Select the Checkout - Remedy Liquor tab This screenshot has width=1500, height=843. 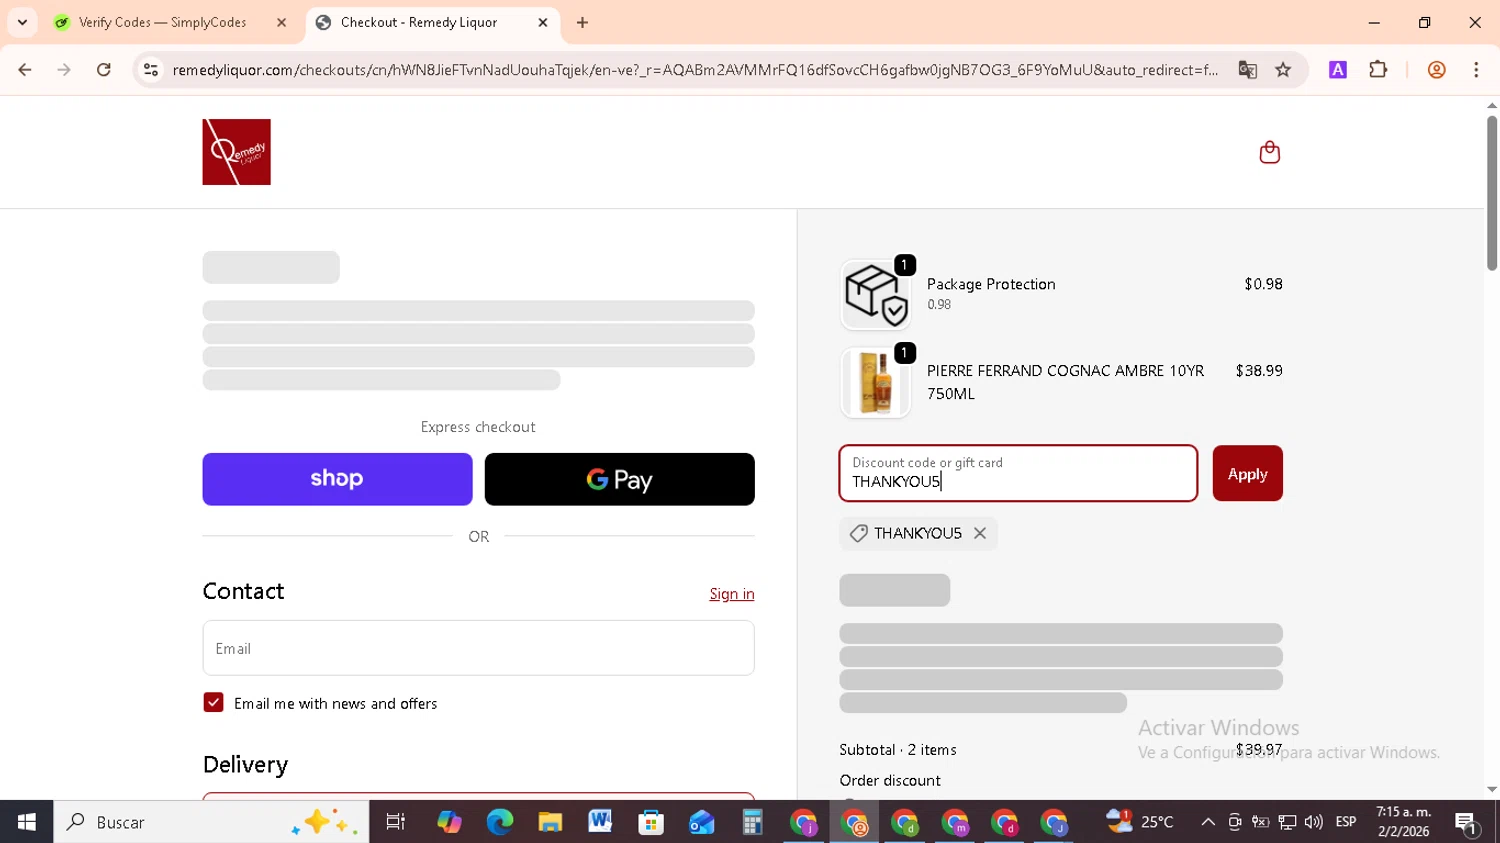418,22
